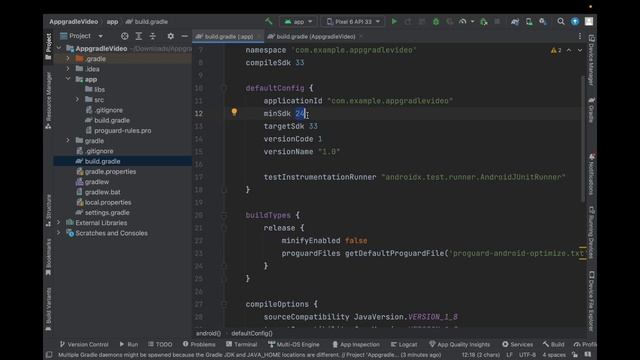640x360 pixels.
Task: Collapse all items in Project panel
Action: click(153, 36)
